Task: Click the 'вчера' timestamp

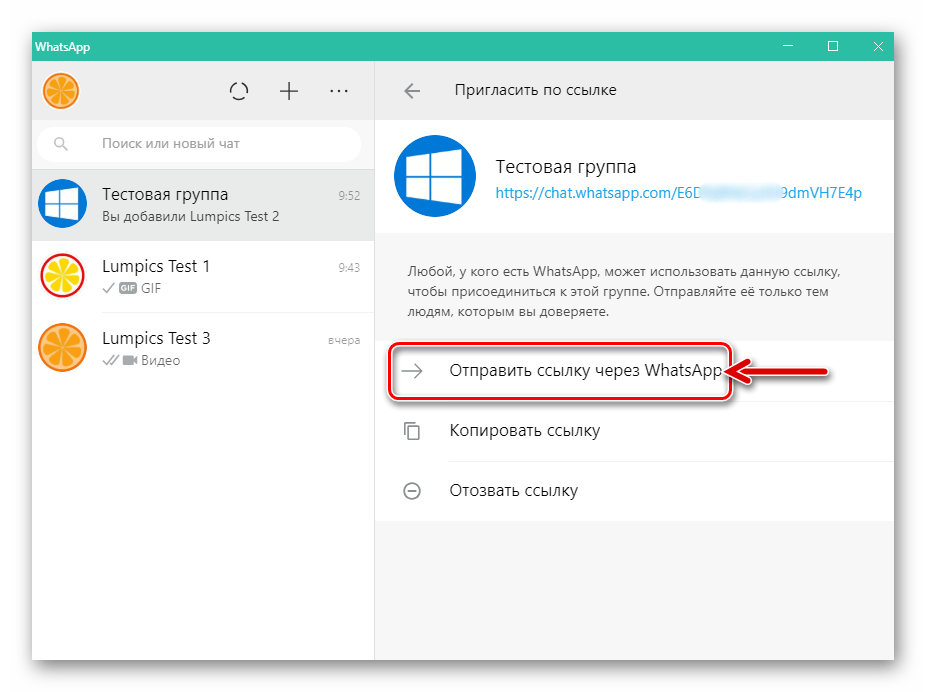Action: coord(344,341)
